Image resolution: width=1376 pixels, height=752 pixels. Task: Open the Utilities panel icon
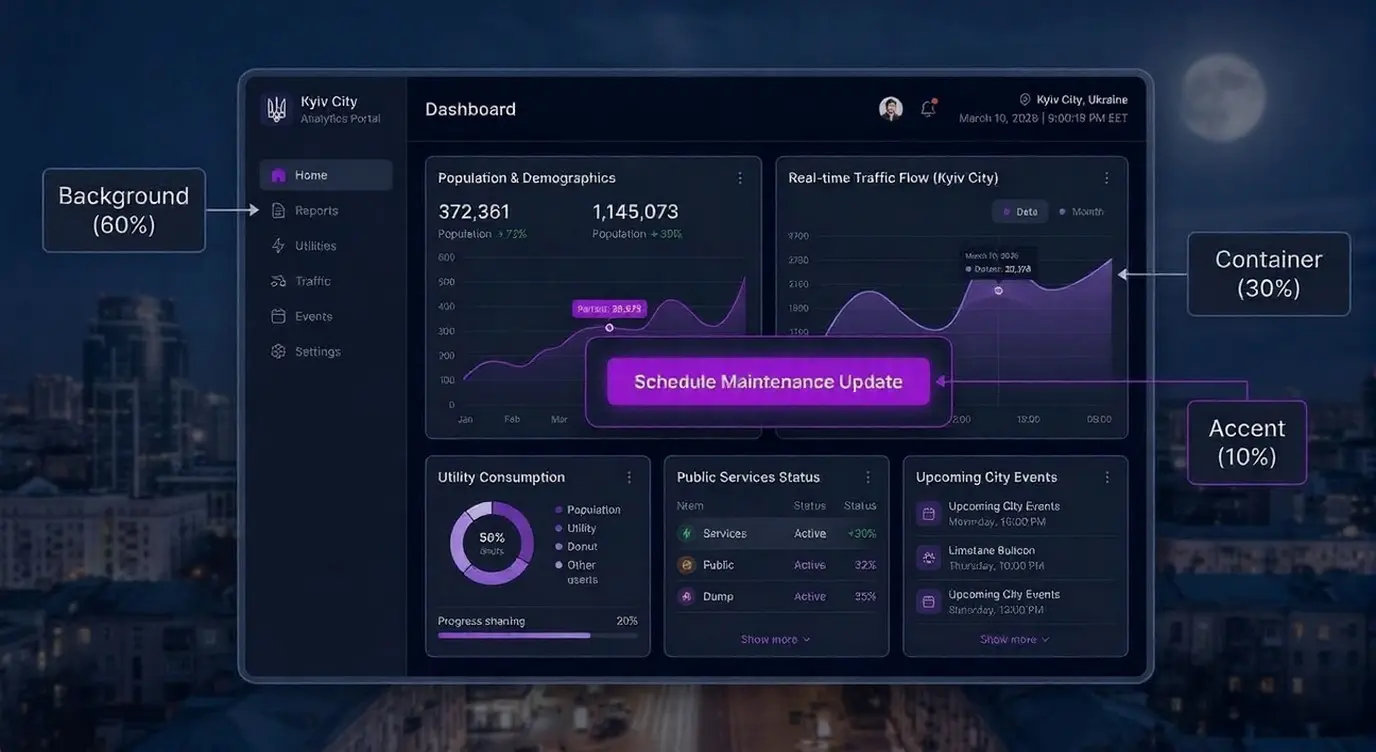pos(278,245)
